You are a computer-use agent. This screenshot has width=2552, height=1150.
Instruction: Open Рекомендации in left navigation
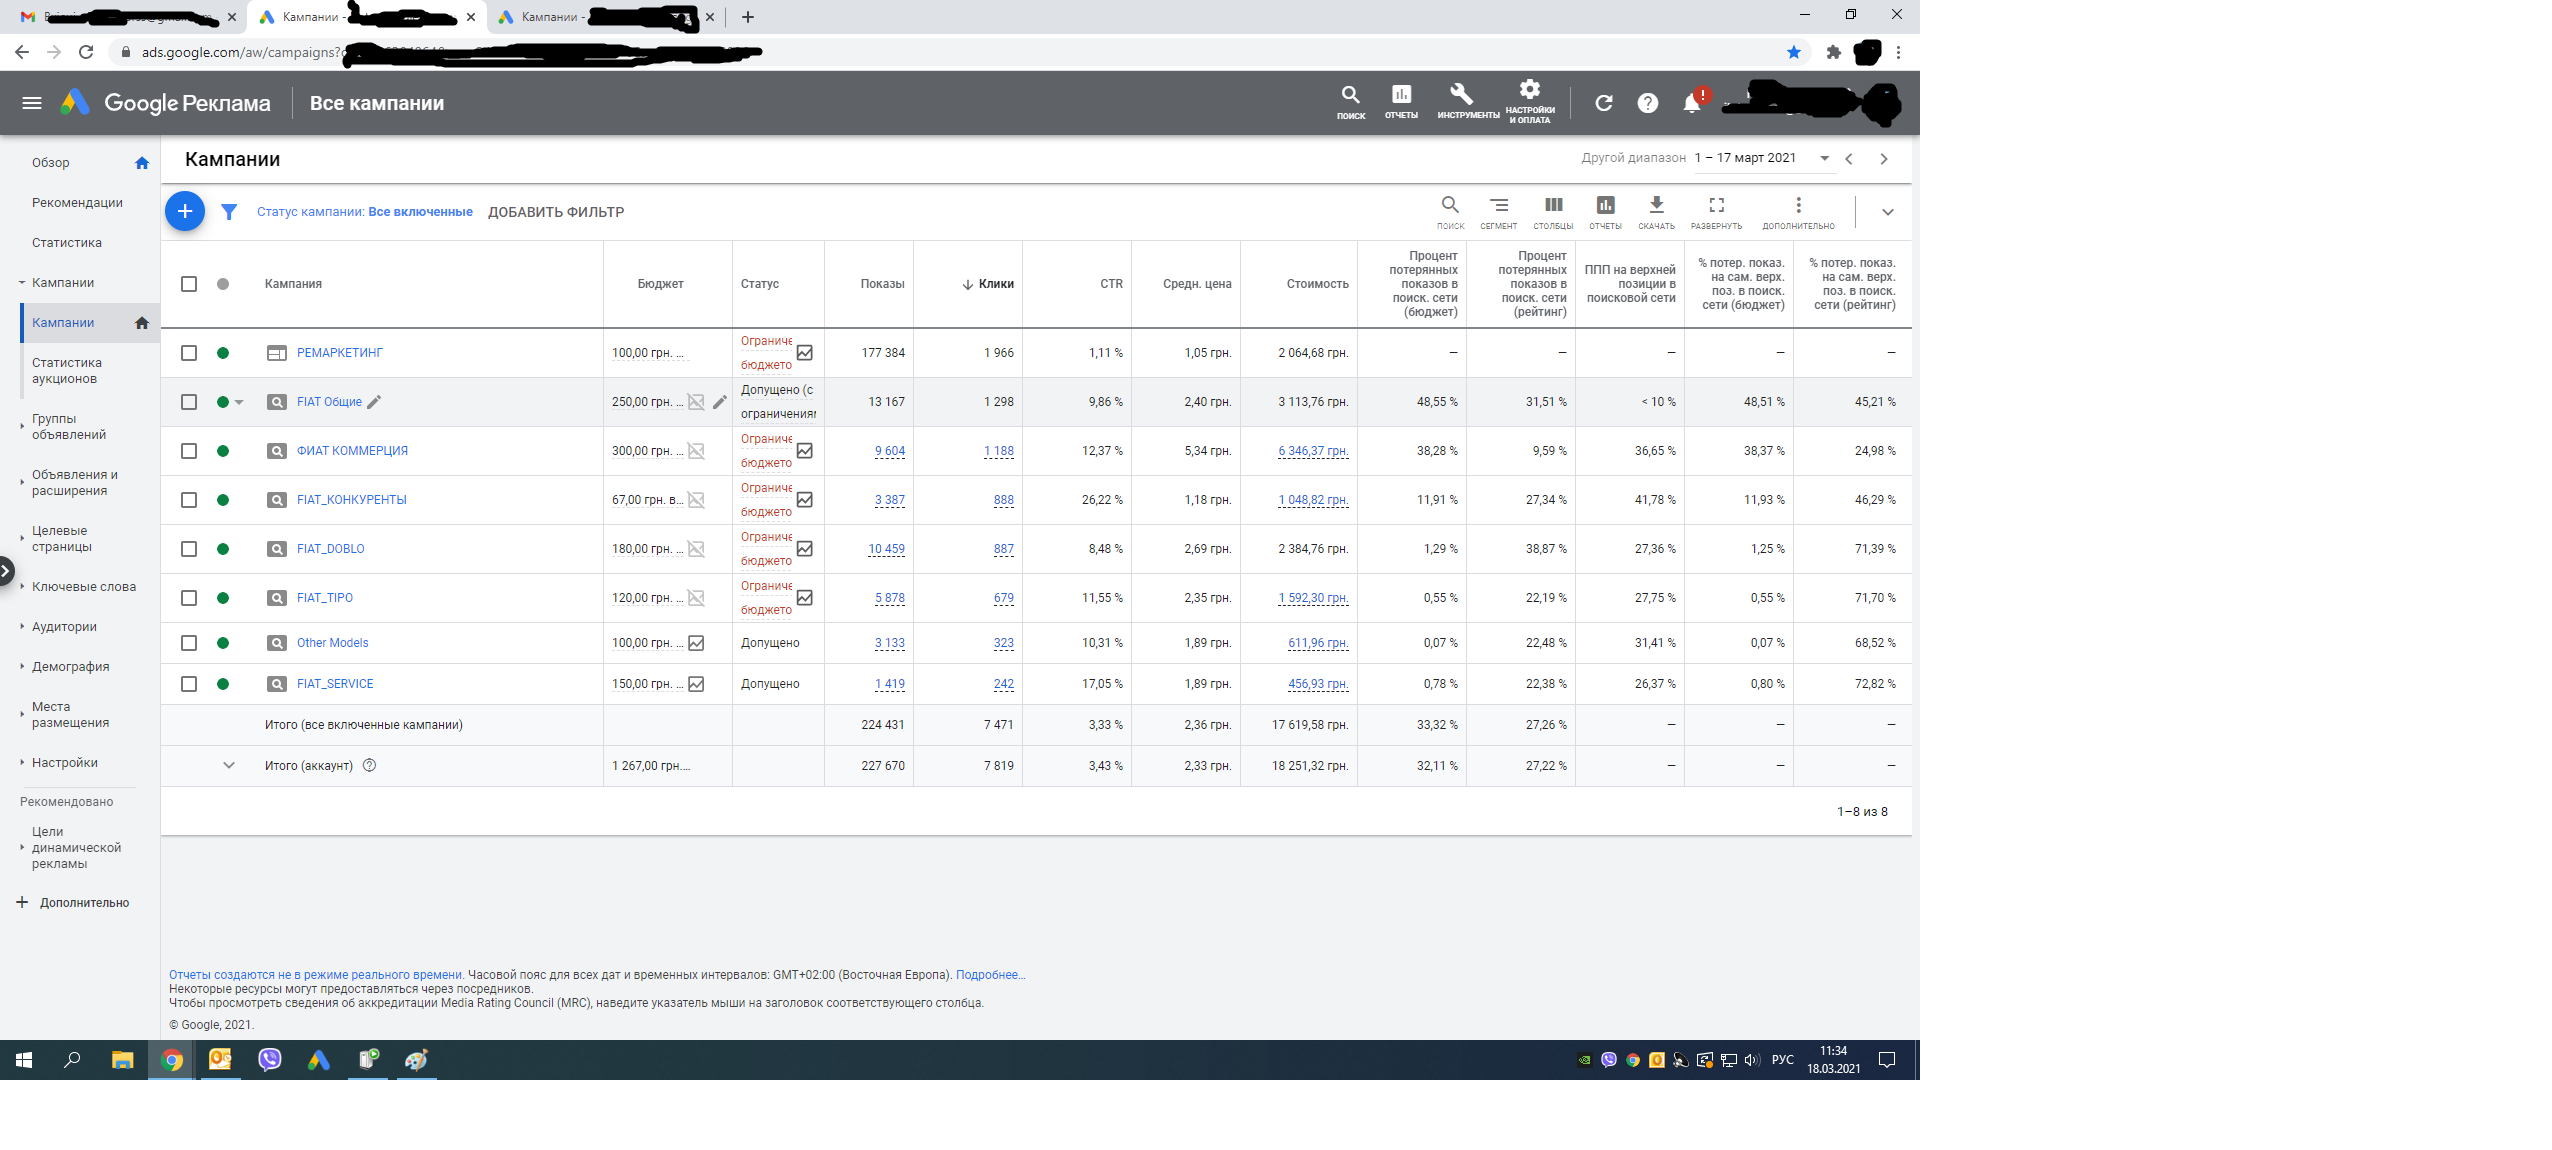pyautogui.click(x=77, y=203)
